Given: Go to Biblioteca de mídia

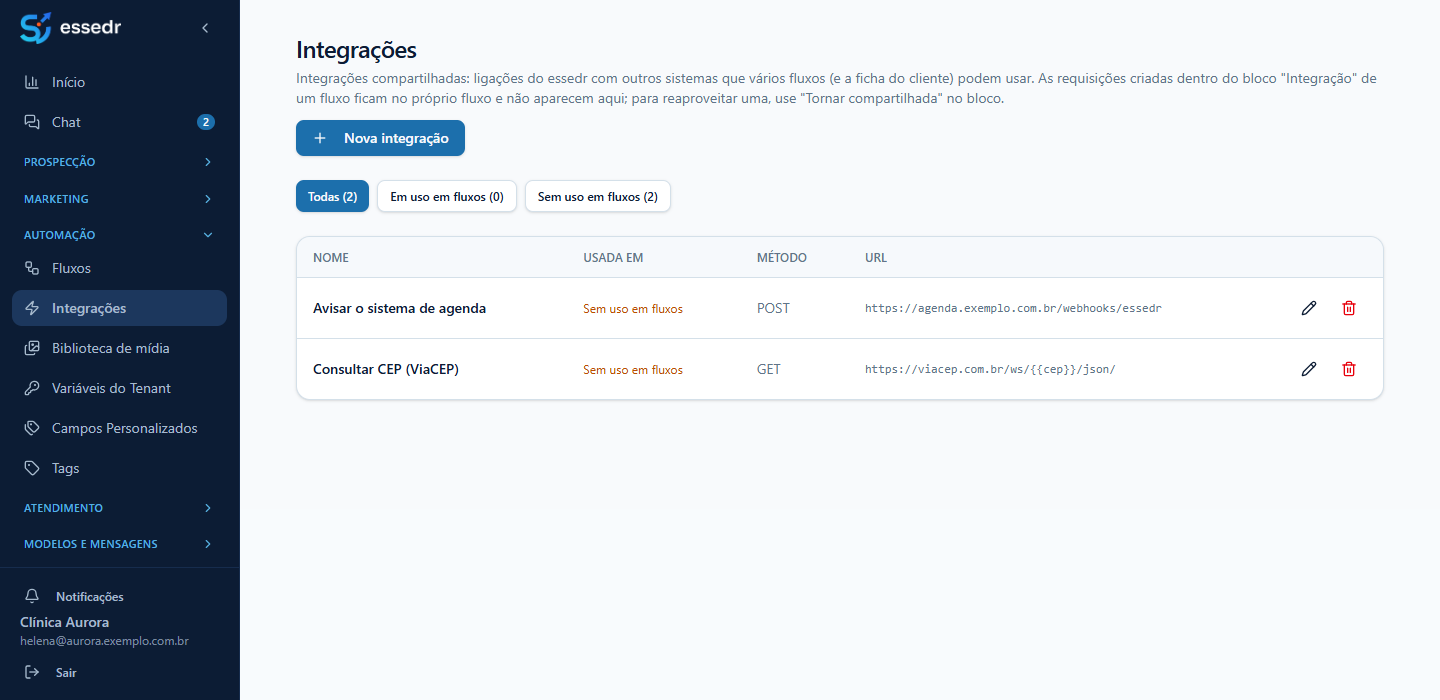Looking at the screenshot, I should coord(119,348).
